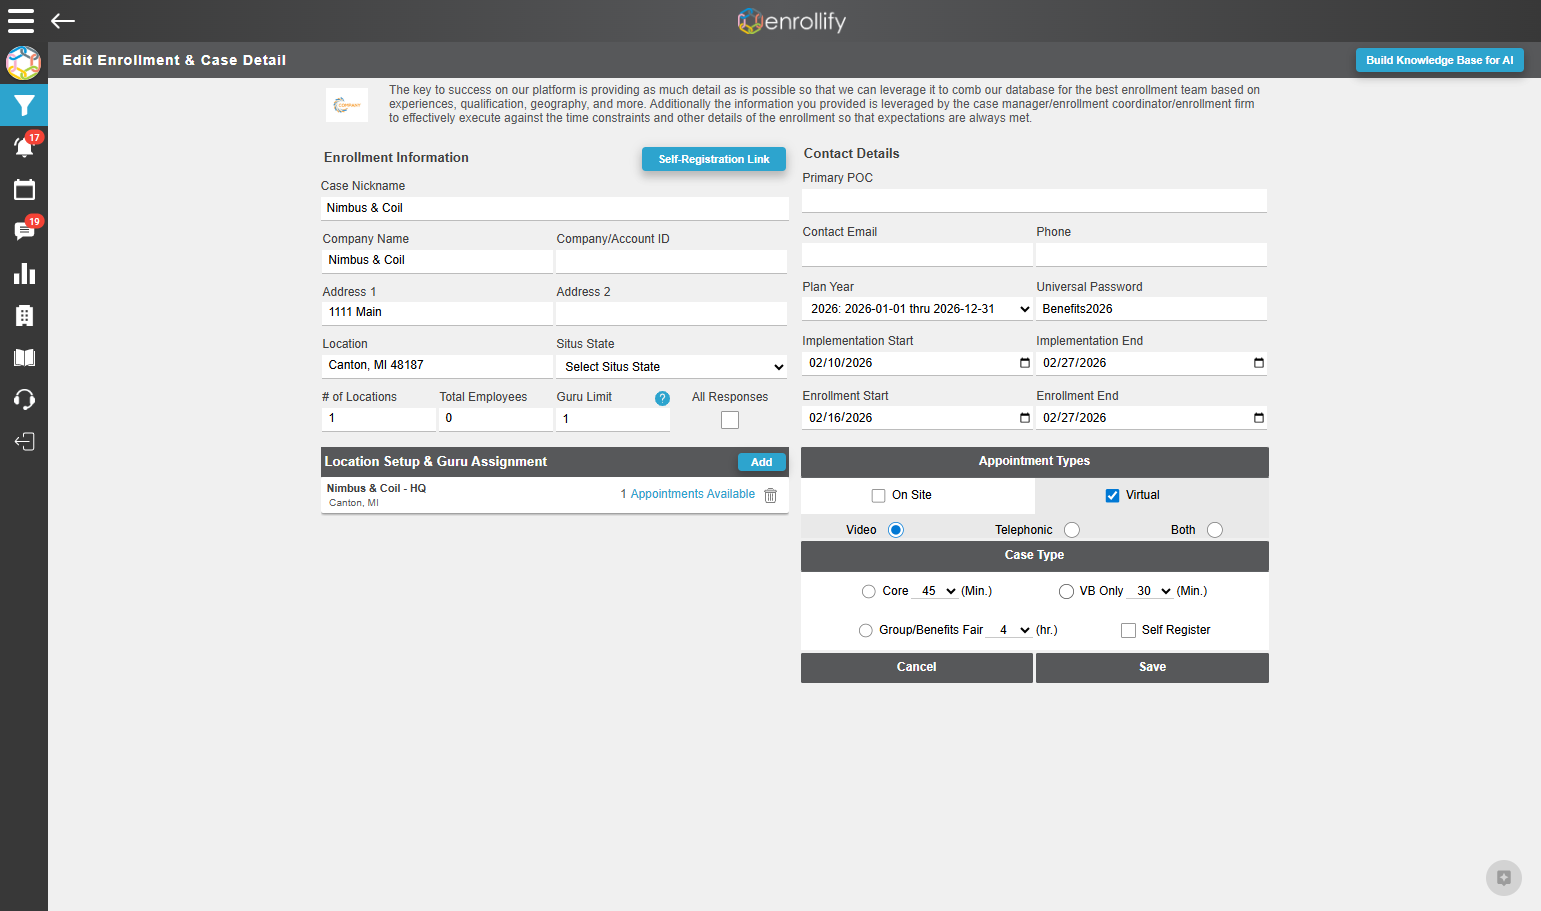Image resolution: width=1541 pixels, height=911 pixels.
Task: Select the VB Only case type
Action: tap(1066, 591)
